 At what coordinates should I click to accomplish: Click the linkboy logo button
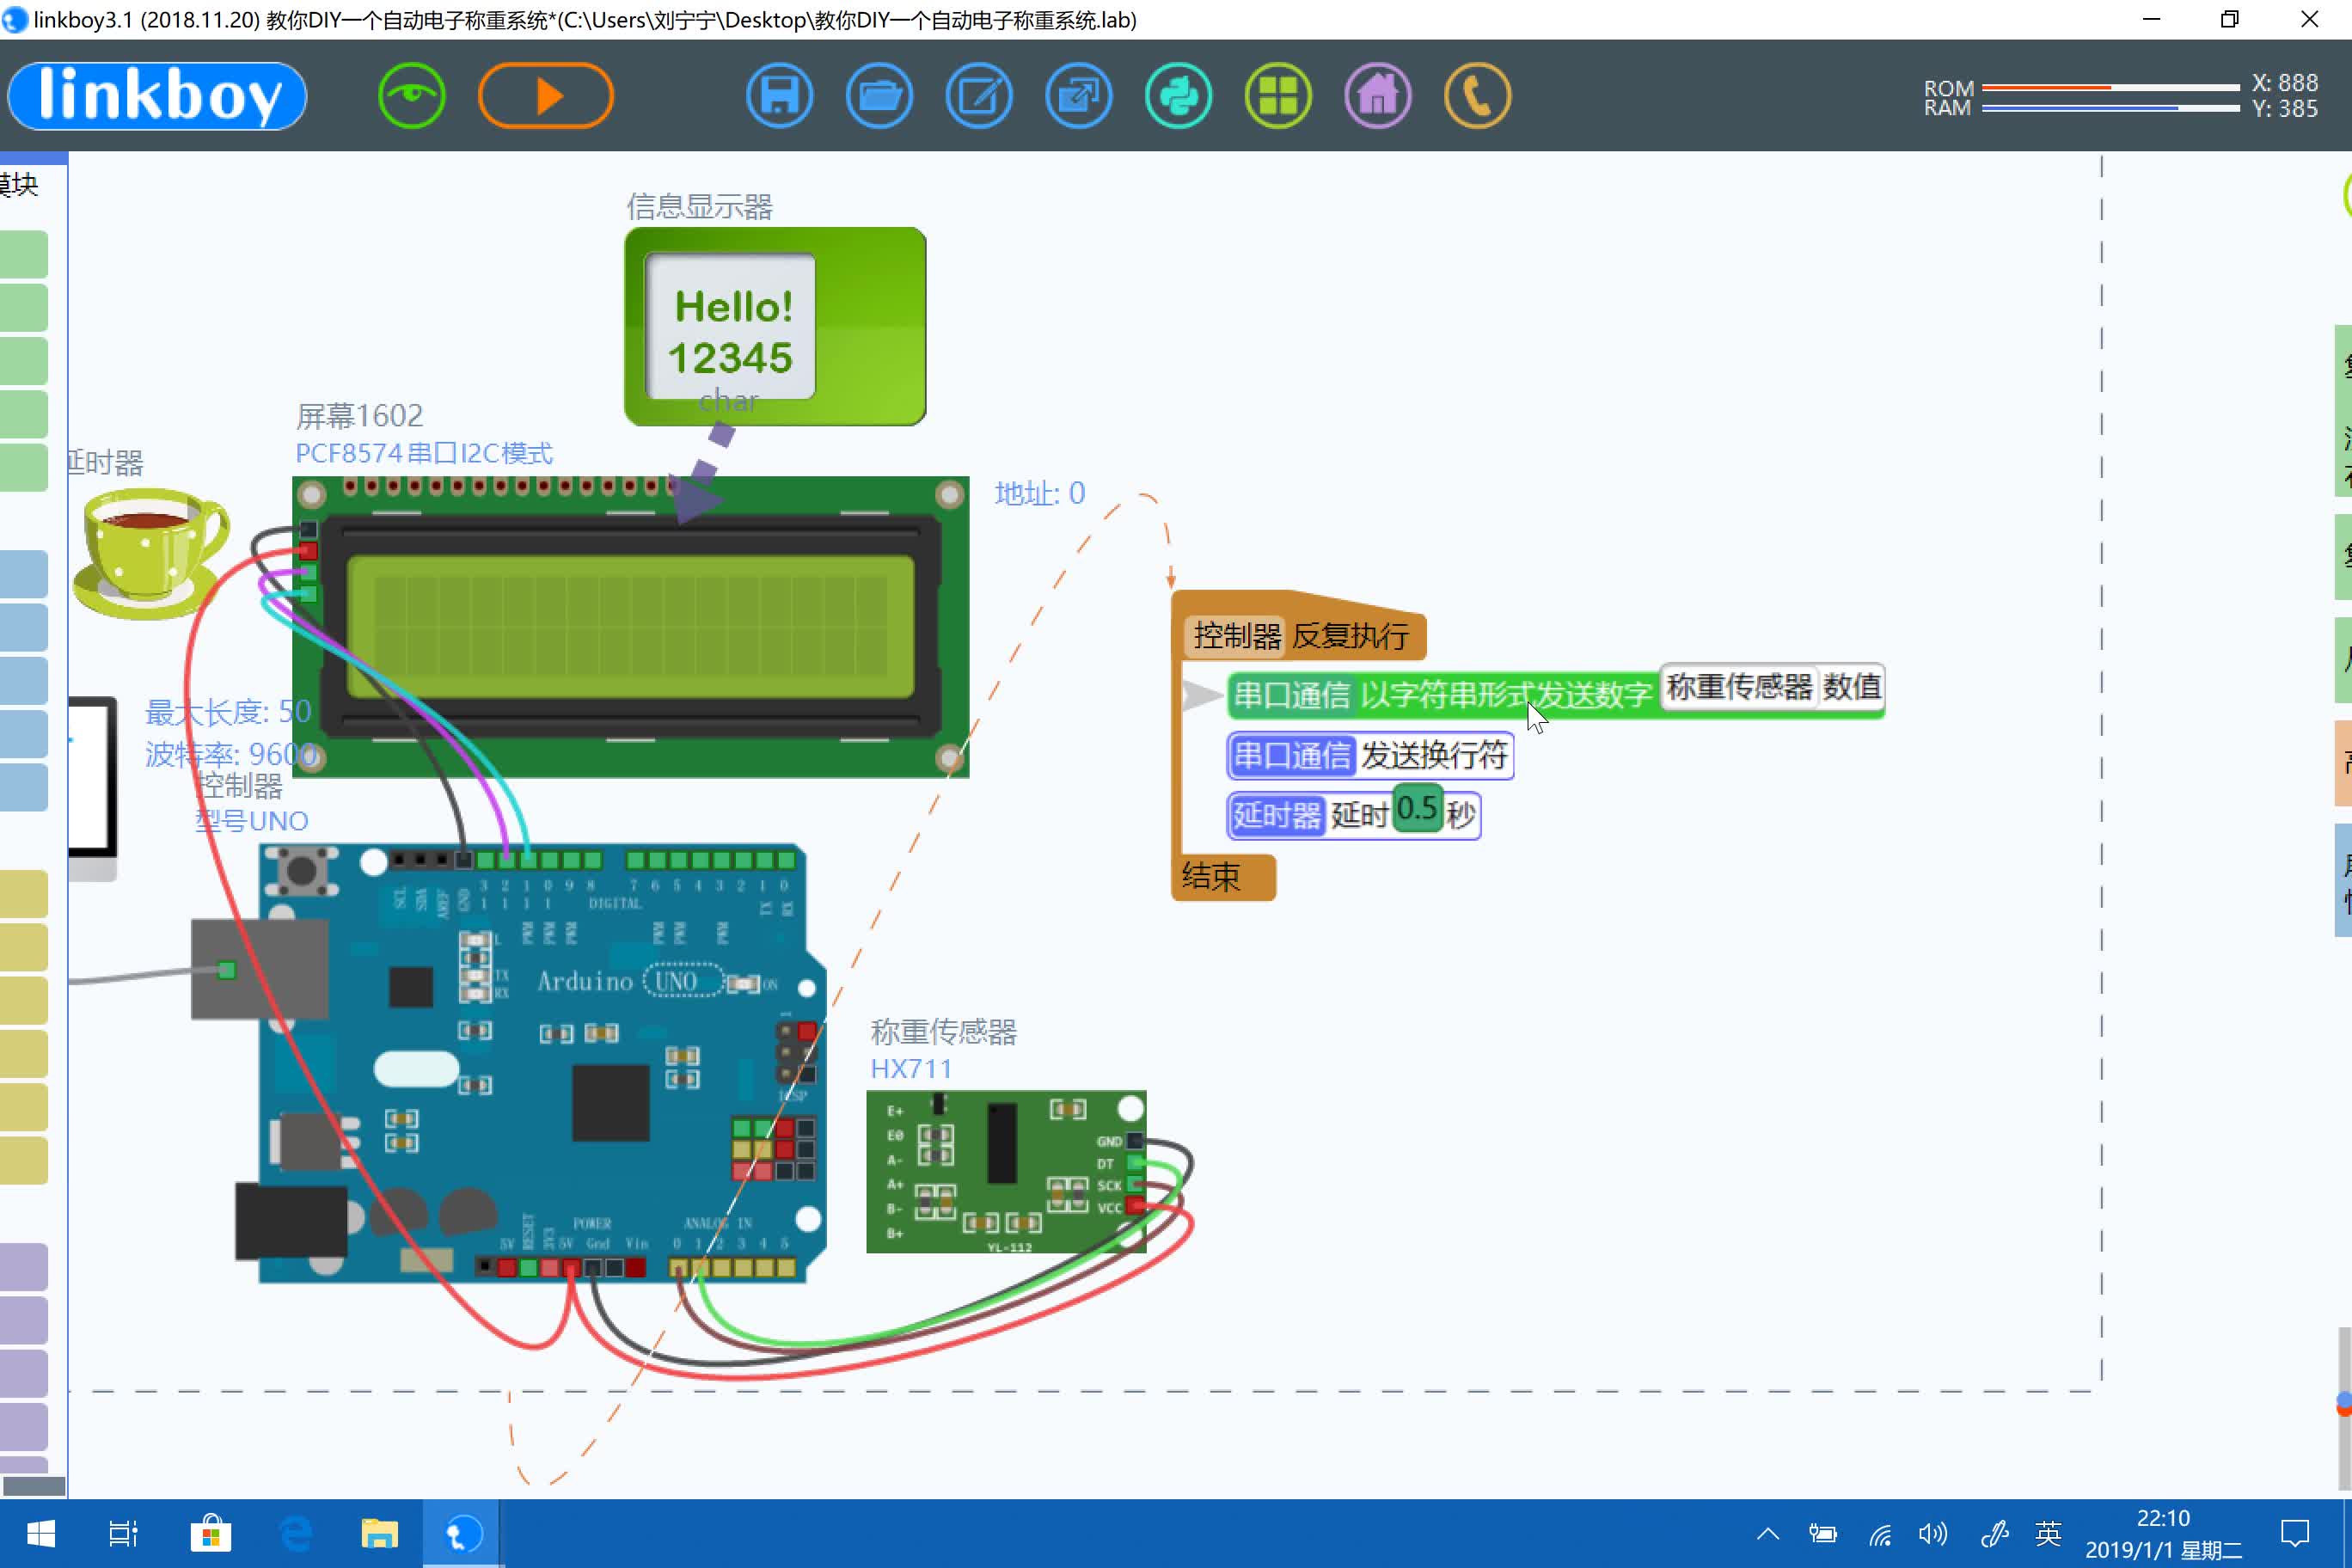tap(157, 96)
